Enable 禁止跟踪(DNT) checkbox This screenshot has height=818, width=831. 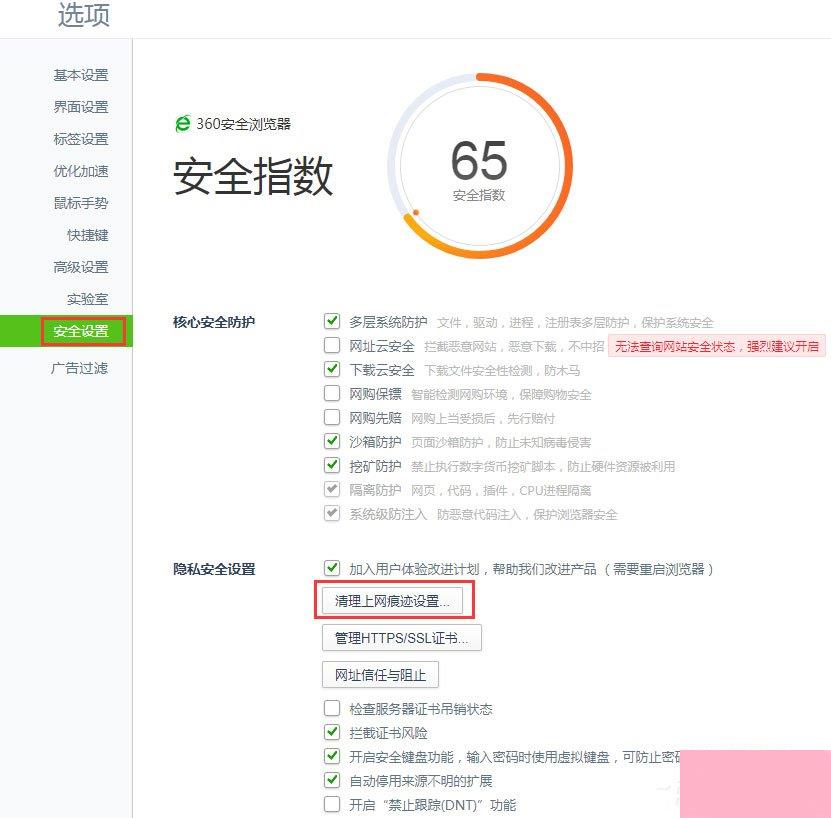(332, 804)
